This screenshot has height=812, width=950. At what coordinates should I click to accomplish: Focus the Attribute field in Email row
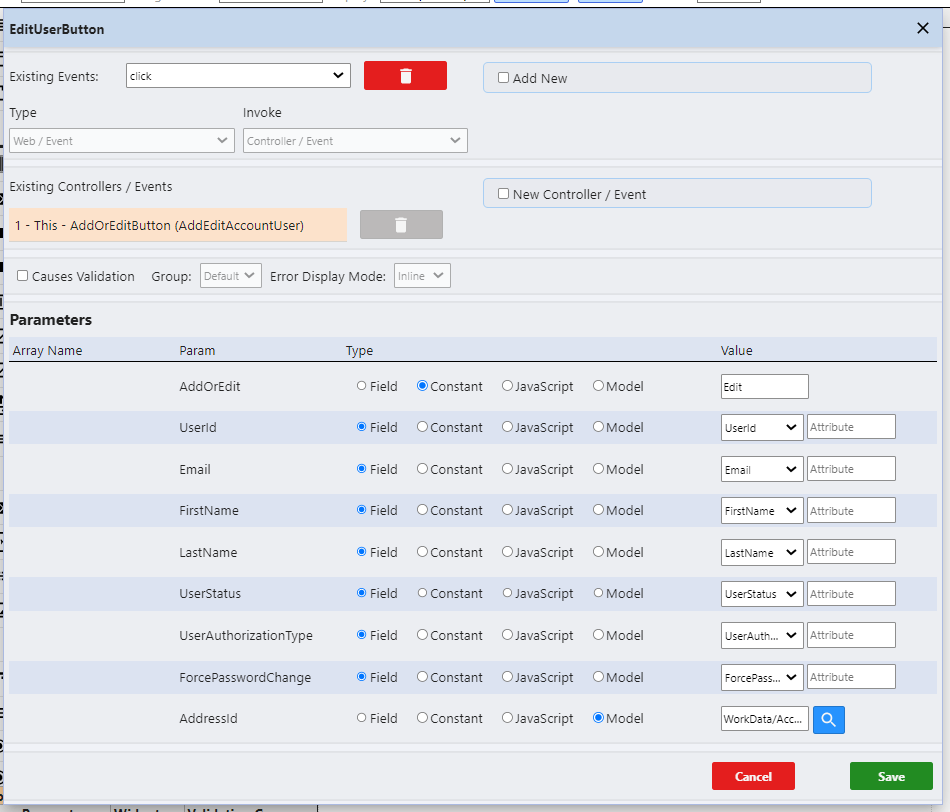tap(851, 468)
